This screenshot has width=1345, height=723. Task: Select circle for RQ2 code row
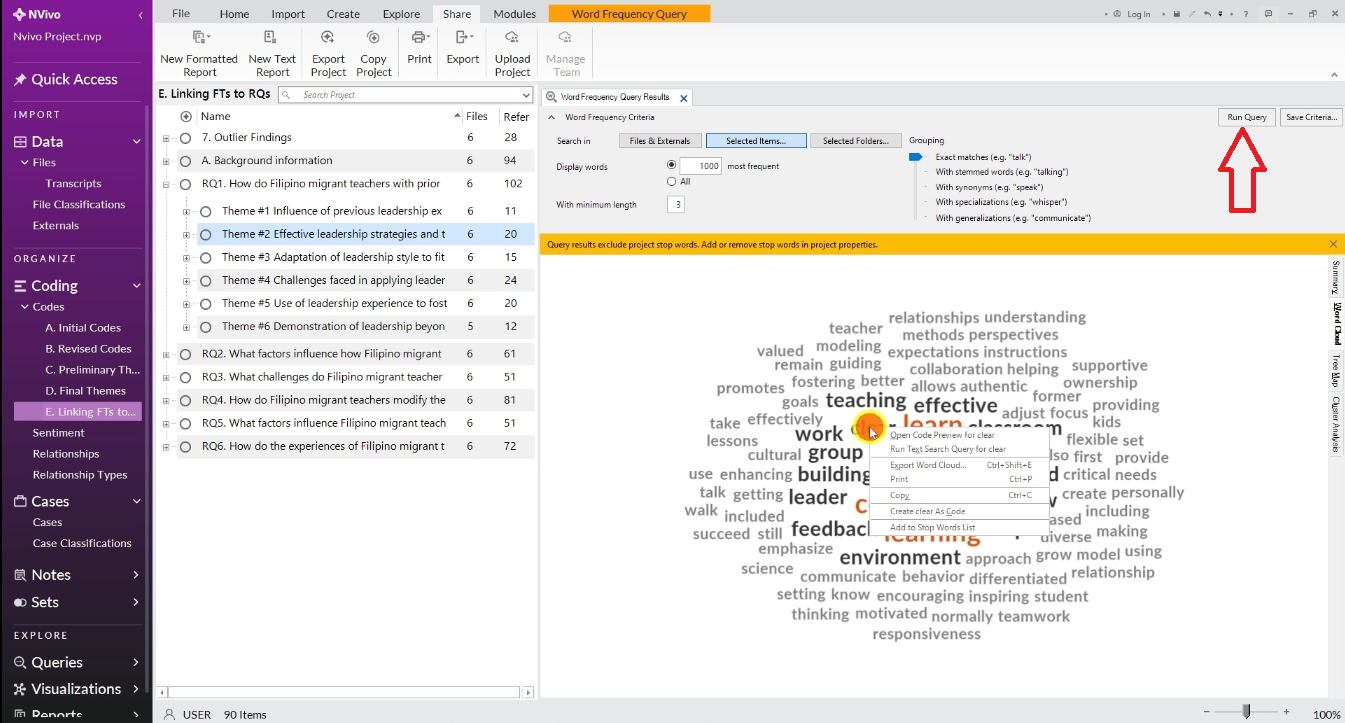point(185,354)
